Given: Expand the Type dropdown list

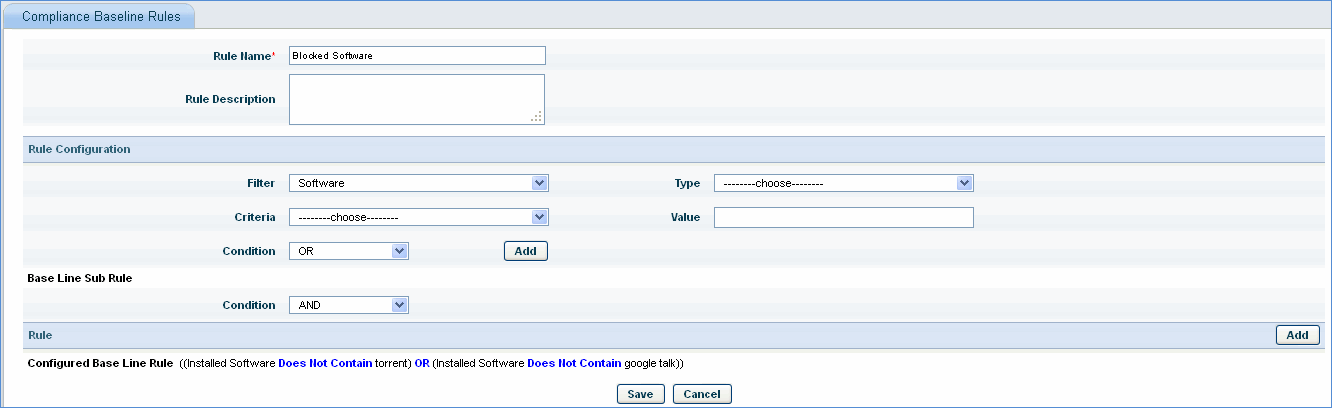Looking at the screenshot, I should (x=843, y=183).
